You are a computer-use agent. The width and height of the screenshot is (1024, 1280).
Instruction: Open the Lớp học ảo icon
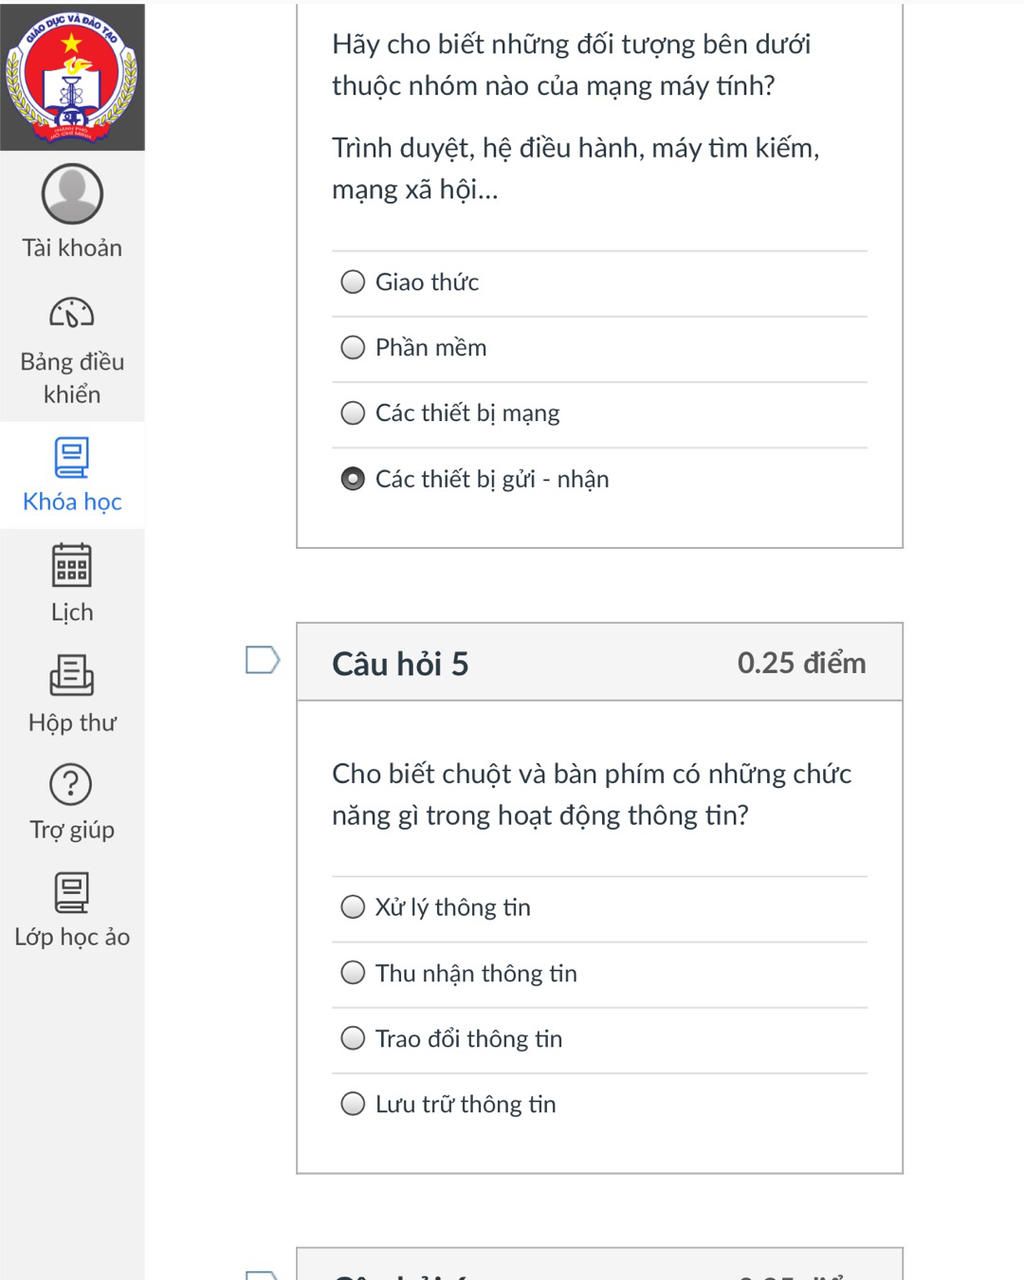(72, 892)
